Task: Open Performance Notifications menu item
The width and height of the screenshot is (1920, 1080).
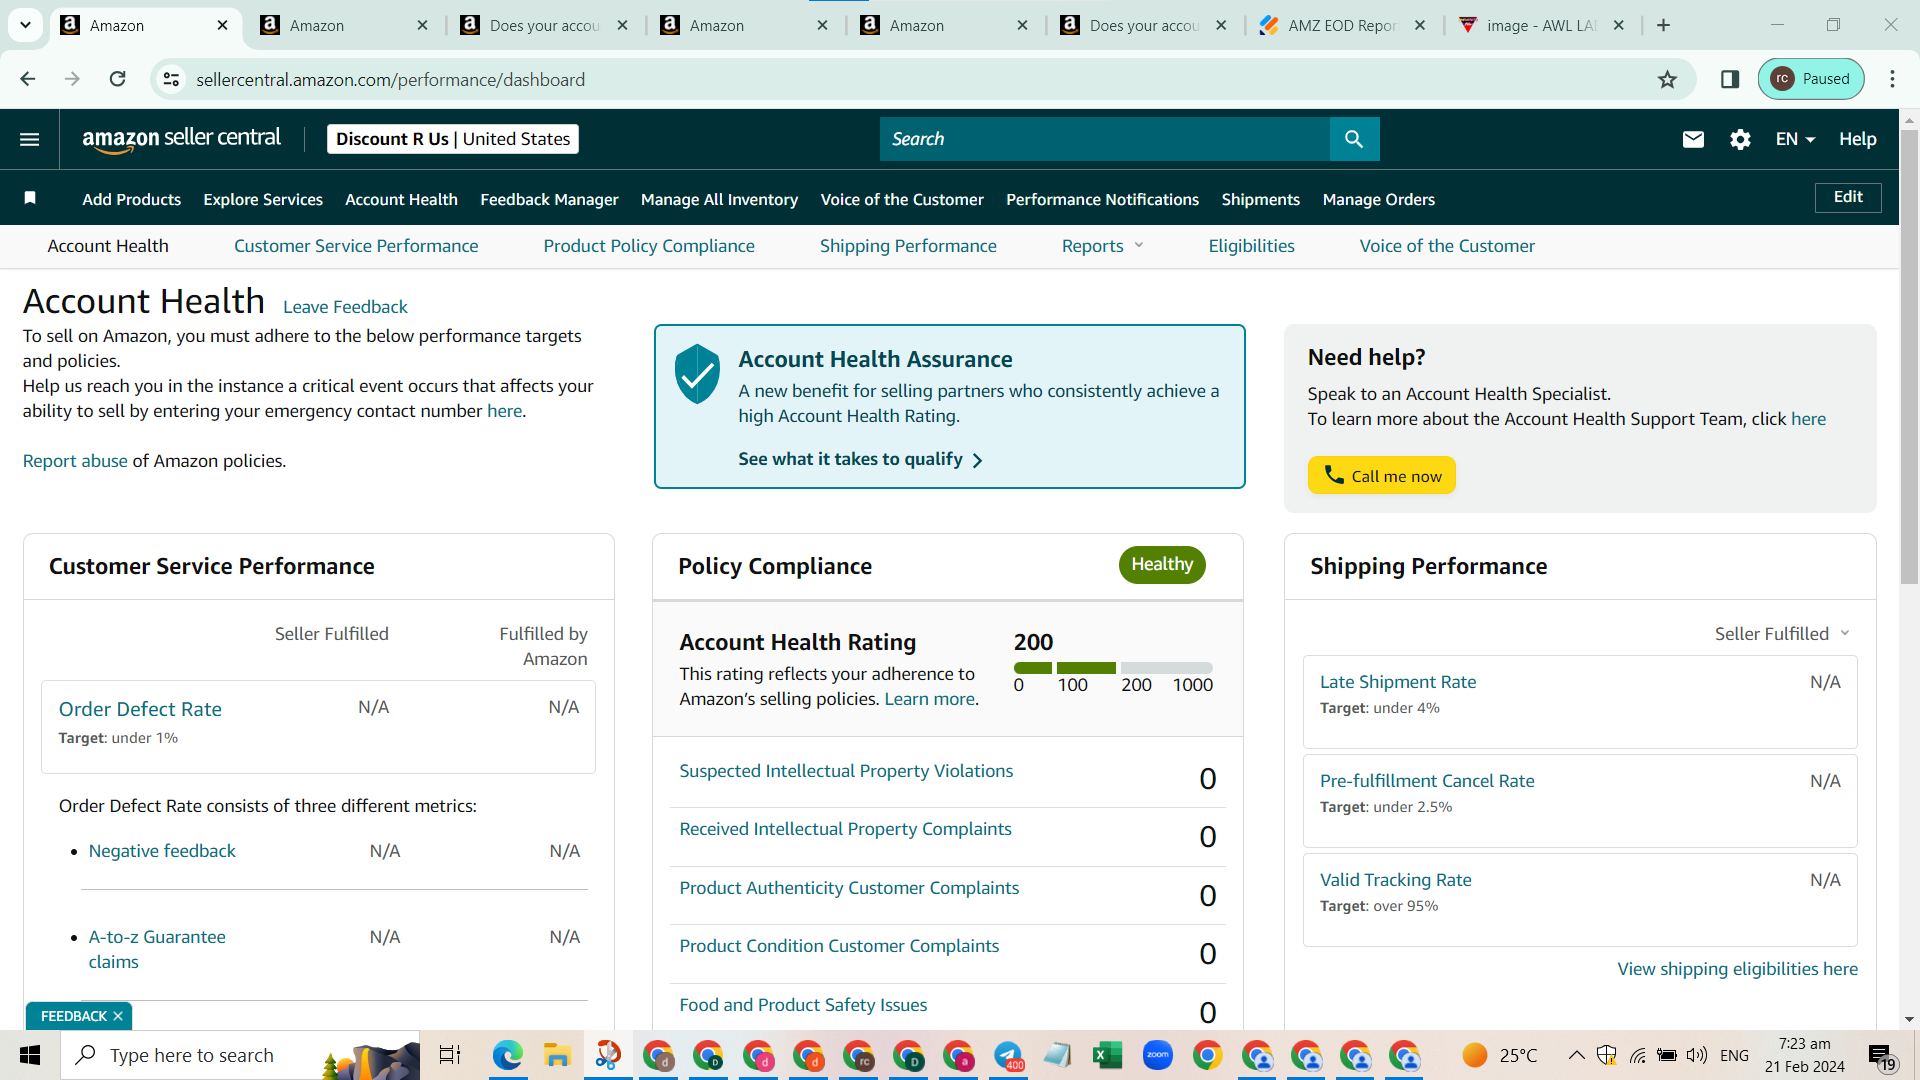Action: click(x=1102, y=199)
